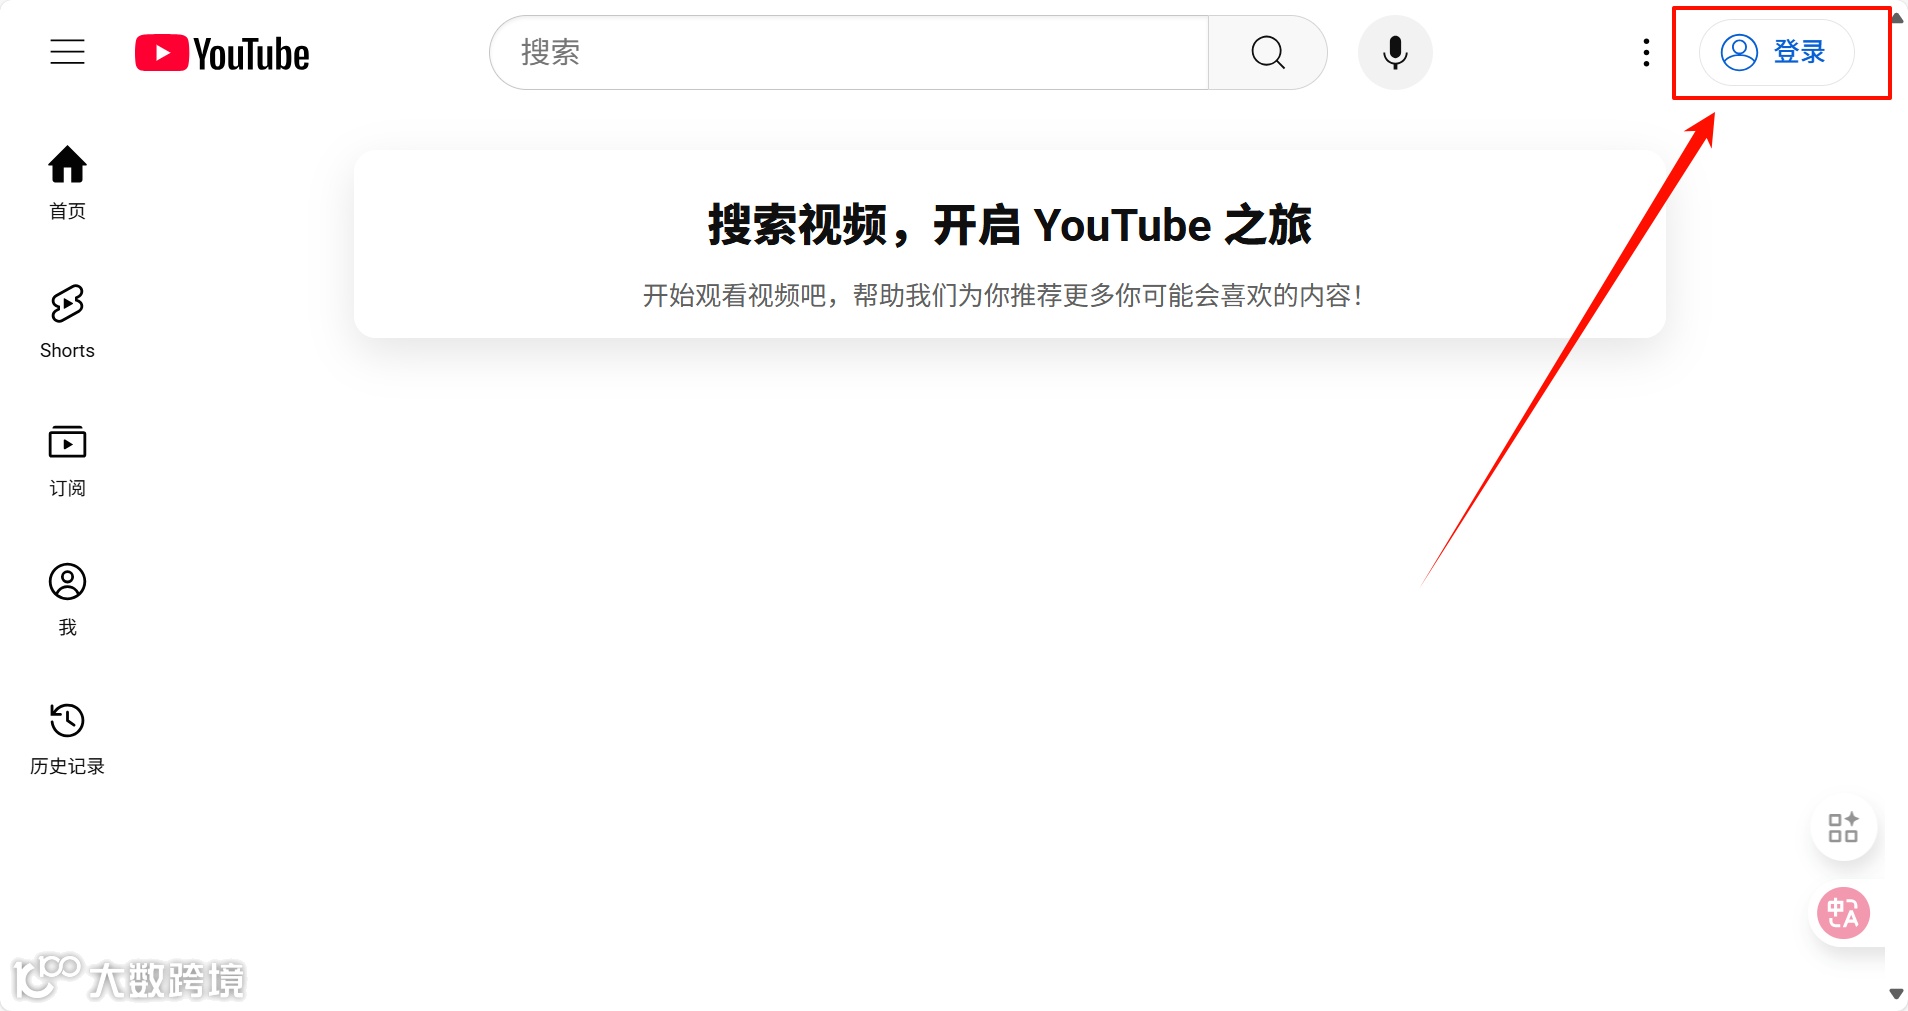
Task: Open 订阅 subscriptions in sidebar
Action: [x=68, y=460]
